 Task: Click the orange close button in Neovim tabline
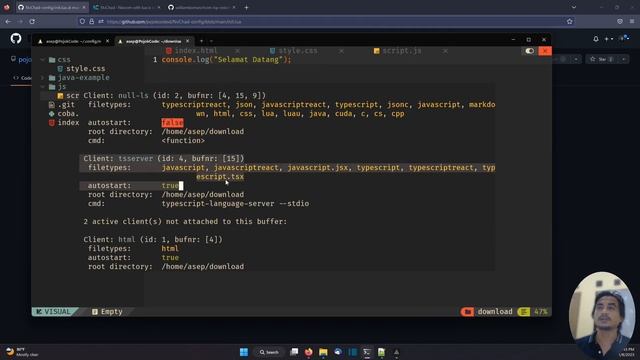click(x=545, y=51)
